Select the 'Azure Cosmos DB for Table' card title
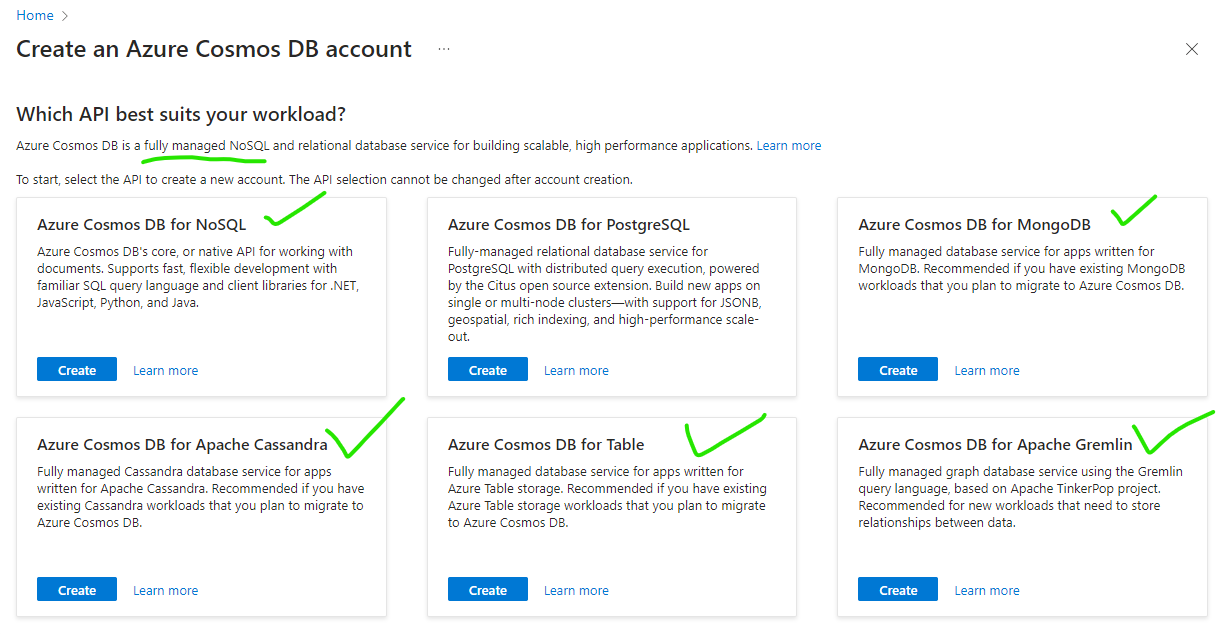This screenshot has height=634, width=1223. 546,444
